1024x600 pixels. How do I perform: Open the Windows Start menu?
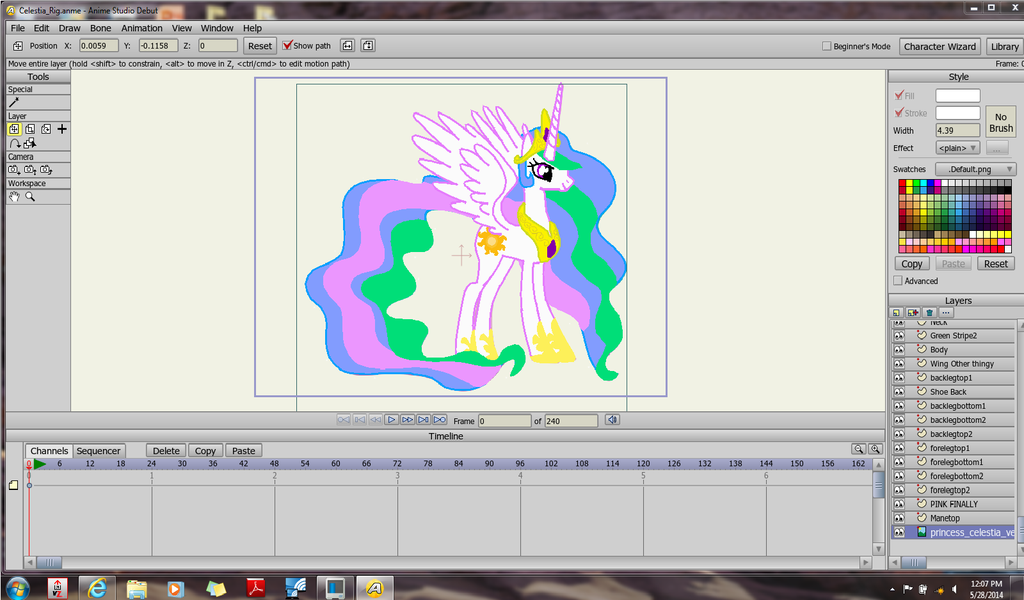[17, 588]
